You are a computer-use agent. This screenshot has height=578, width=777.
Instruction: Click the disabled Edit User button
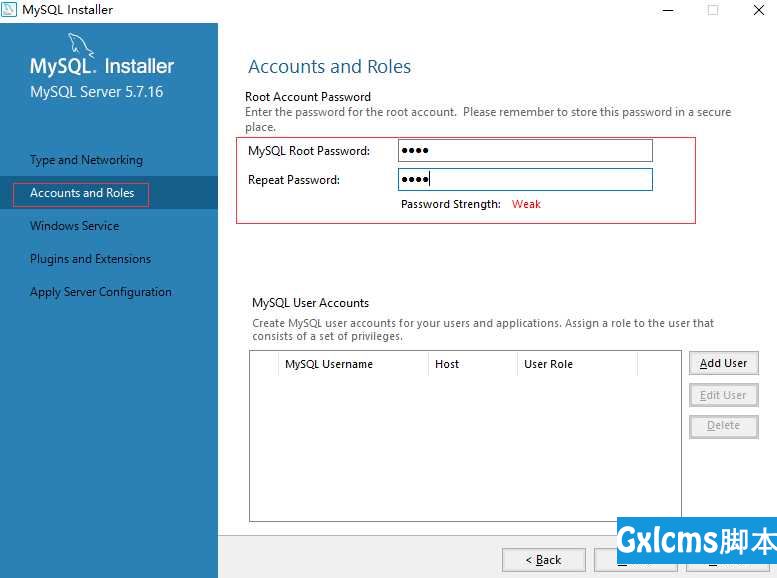pos(723,395)
